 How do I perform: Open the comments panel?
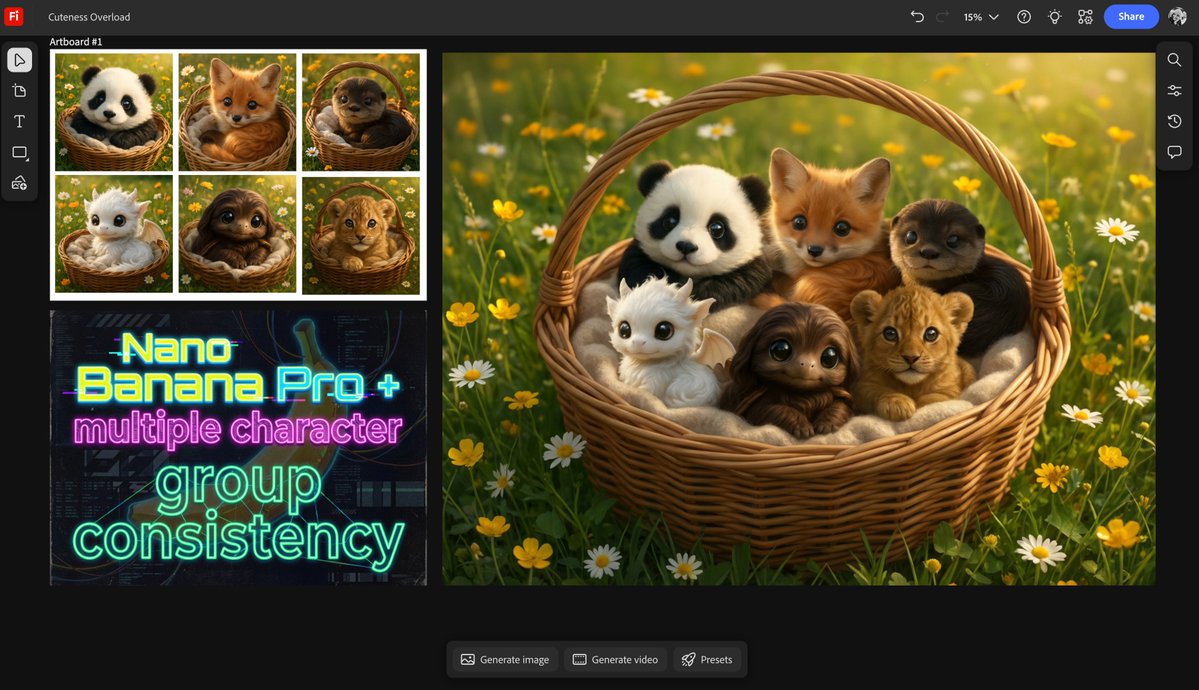coord(1174,151)
